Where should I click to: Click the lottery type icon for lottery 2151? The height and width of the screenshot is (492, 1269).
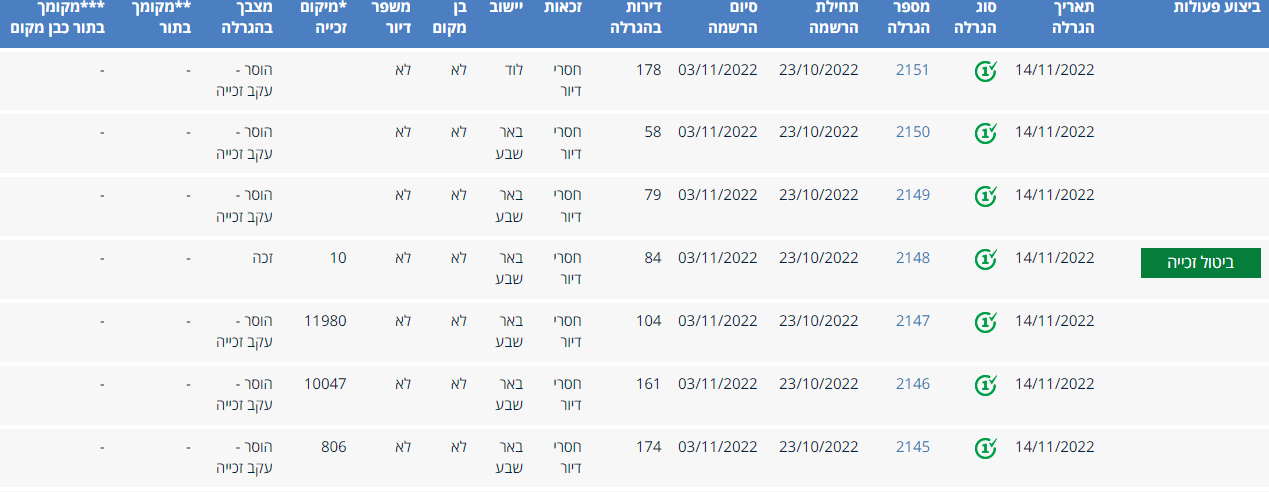[986, 71]
